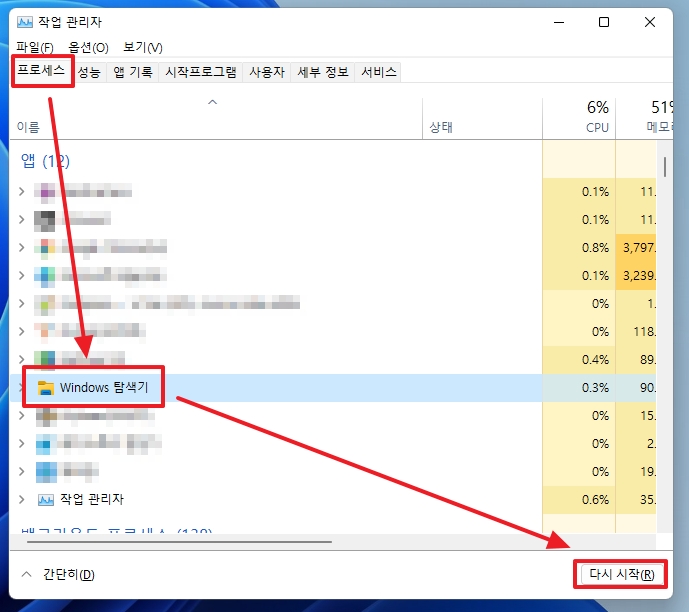This screenshot has width=689, height=612.
Task: Click the vertical scrollbar thumb of the process list
Action: (665, 167)
